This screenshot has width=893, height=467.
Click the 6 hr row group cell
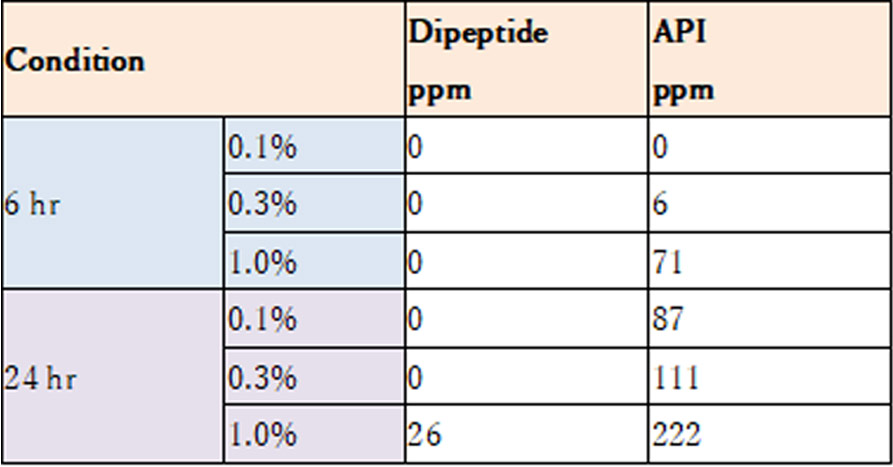click(x=113, y=203)
